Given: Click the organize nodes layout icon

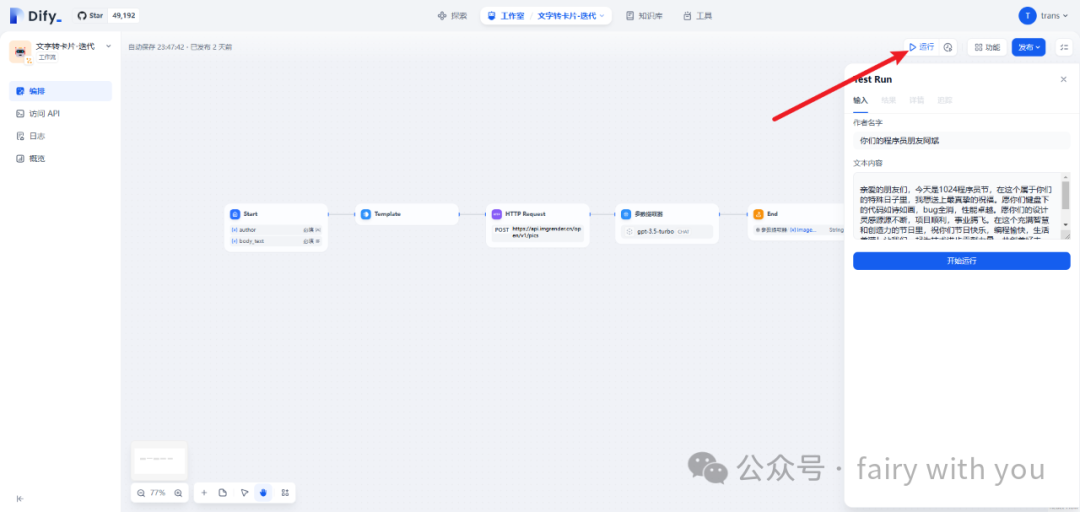Looking at the screenshot, I should tap(285, 493).
